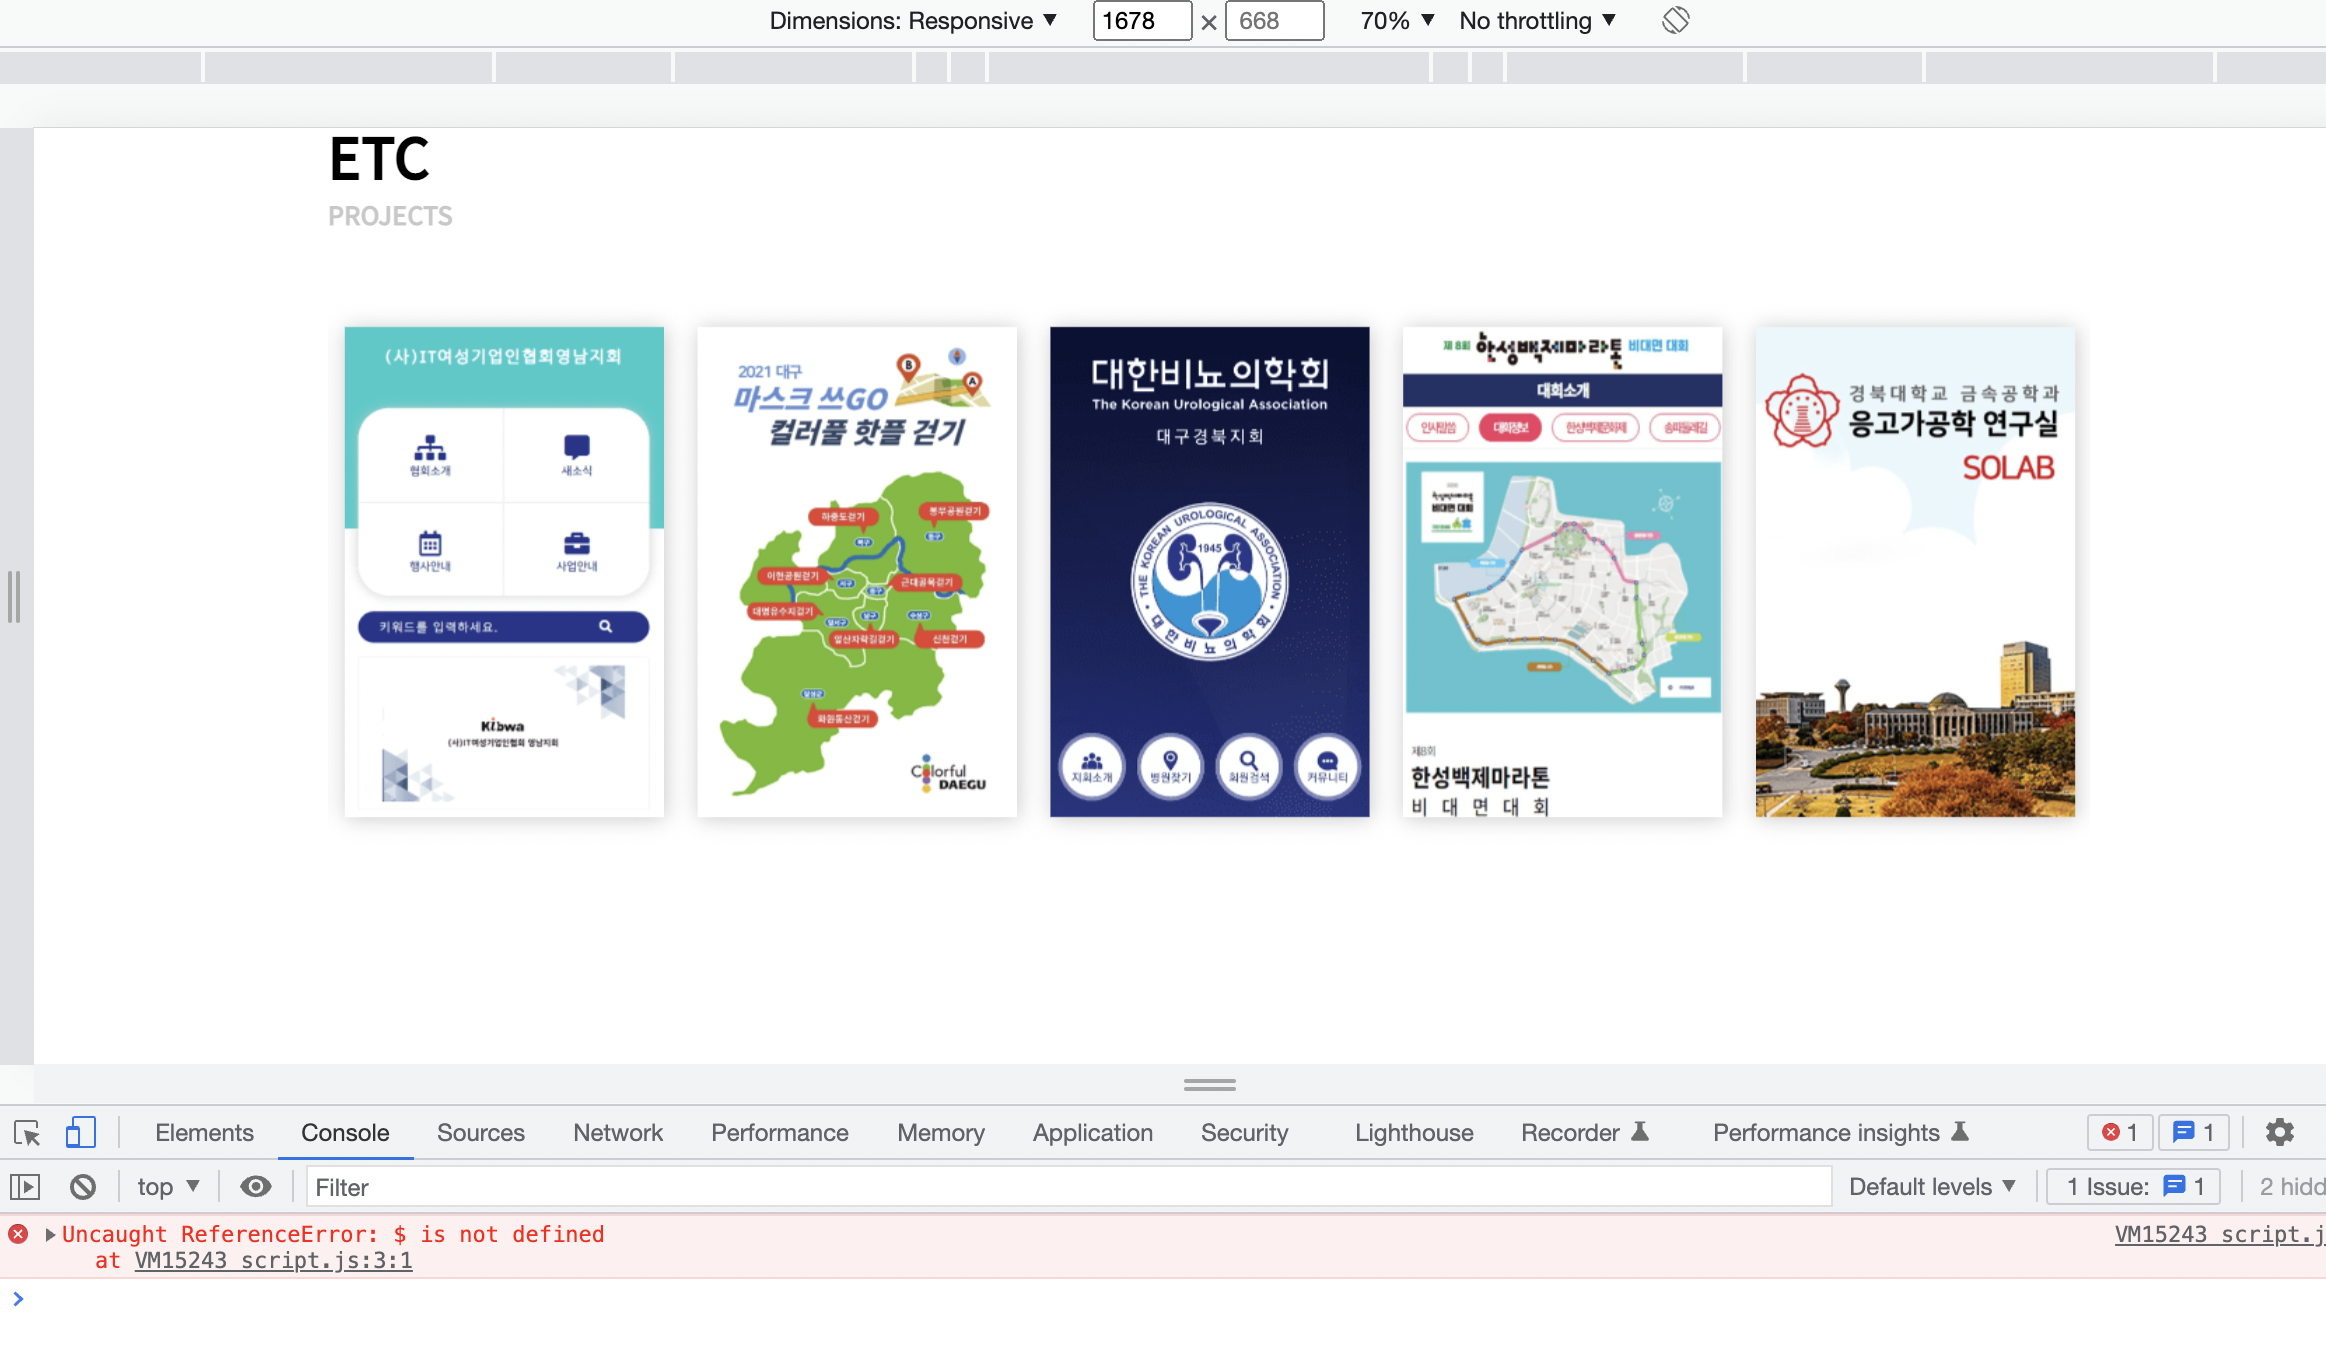
Task: Select the 대구 마스크 씬GO walking map thumbnail
Action: 857,571
